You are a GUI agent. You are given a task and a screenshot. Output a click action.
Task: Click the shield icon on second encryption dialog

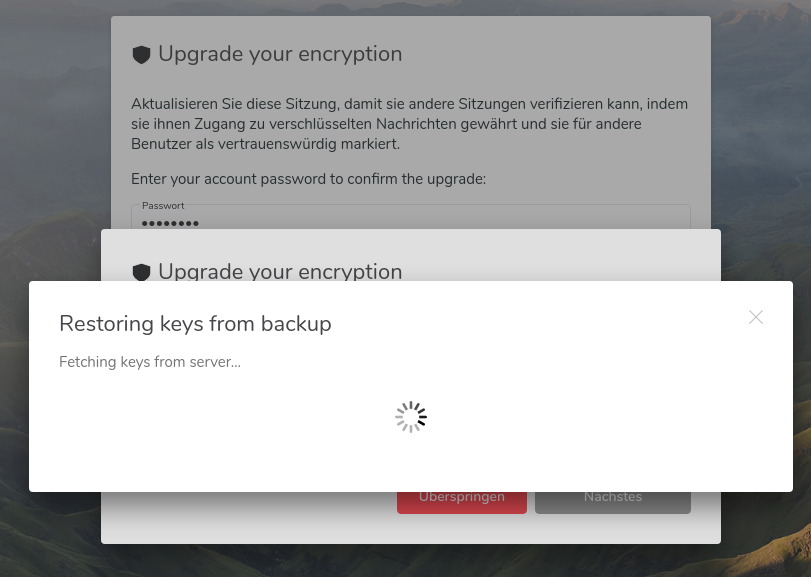click(141, 271)
